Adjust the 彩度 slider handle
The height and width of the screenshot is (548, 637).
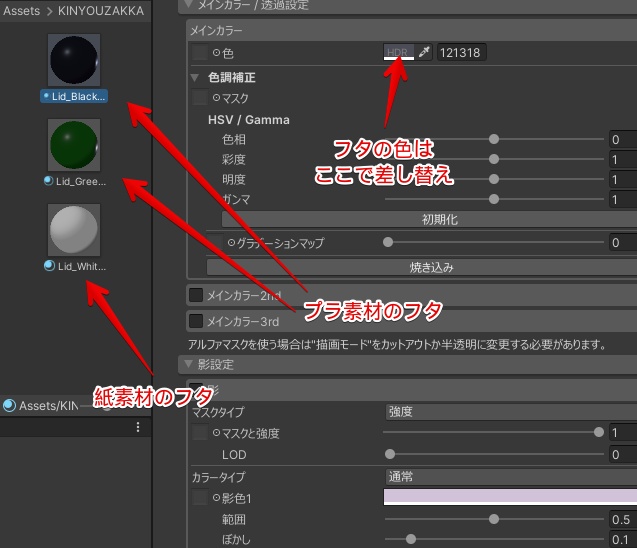pyautogui.click(x=494, y=159)
